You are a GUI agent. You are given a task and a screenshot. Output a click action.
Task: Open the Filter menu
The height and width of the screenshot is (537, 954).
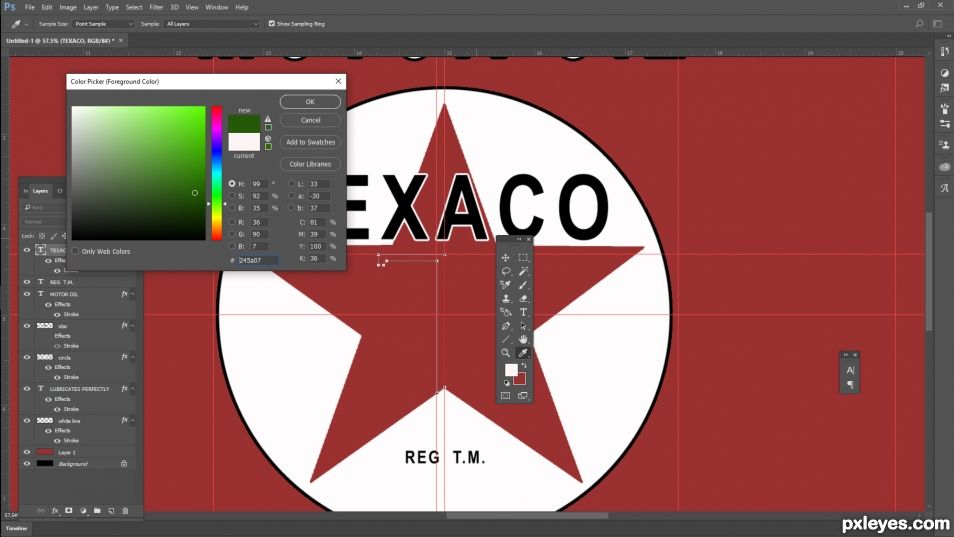(x=156, y=7)
